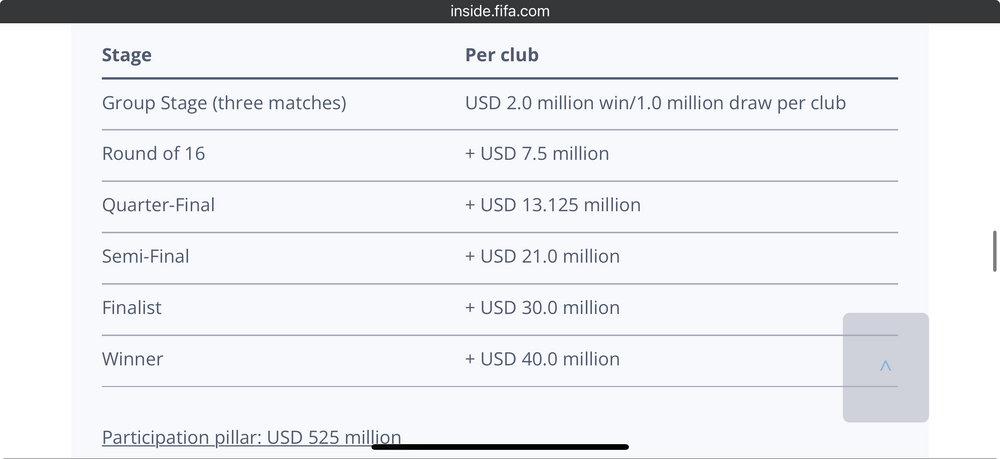Tap the scroll-to-top chevron arrow button
Image resolution: width=1000 pixels, height=459 pixels.
[885, 367]
